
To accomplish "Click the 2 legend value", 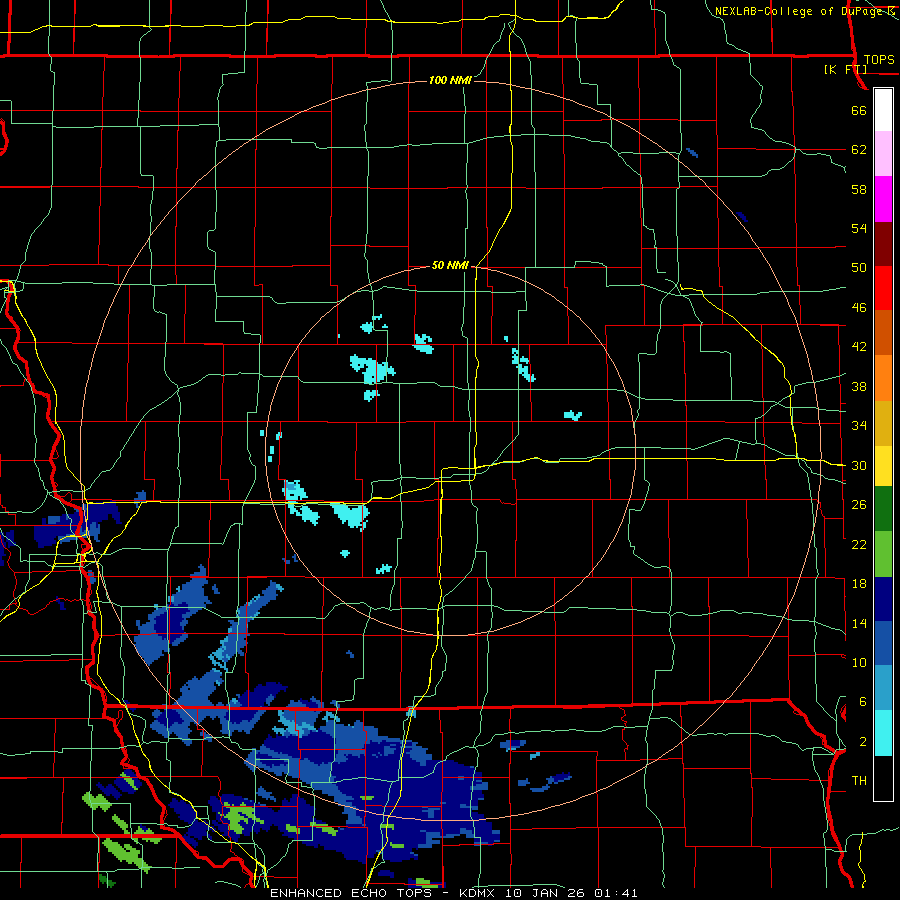I will [x=863, y=742].
